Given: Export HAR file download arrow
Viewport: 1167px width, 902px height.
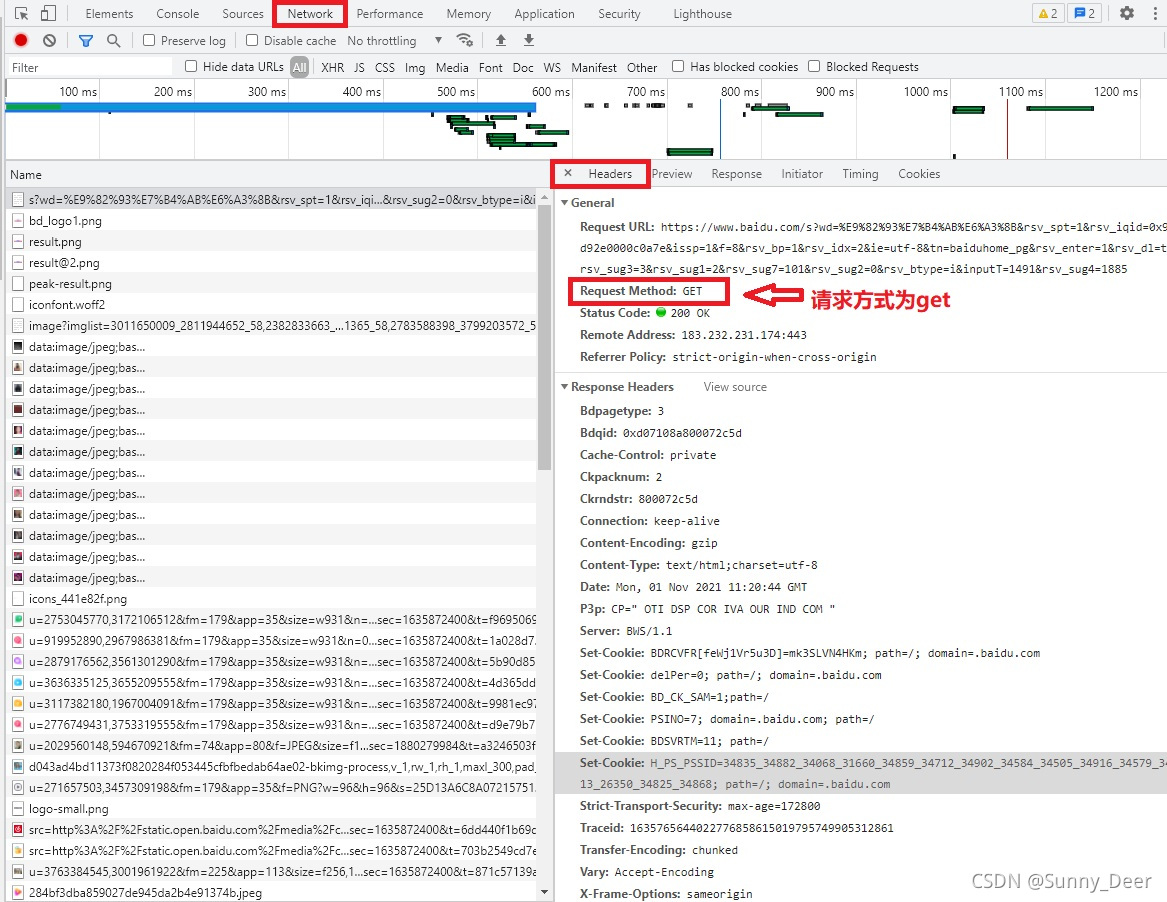Looking at the screenshot, I should click(528, 40).
